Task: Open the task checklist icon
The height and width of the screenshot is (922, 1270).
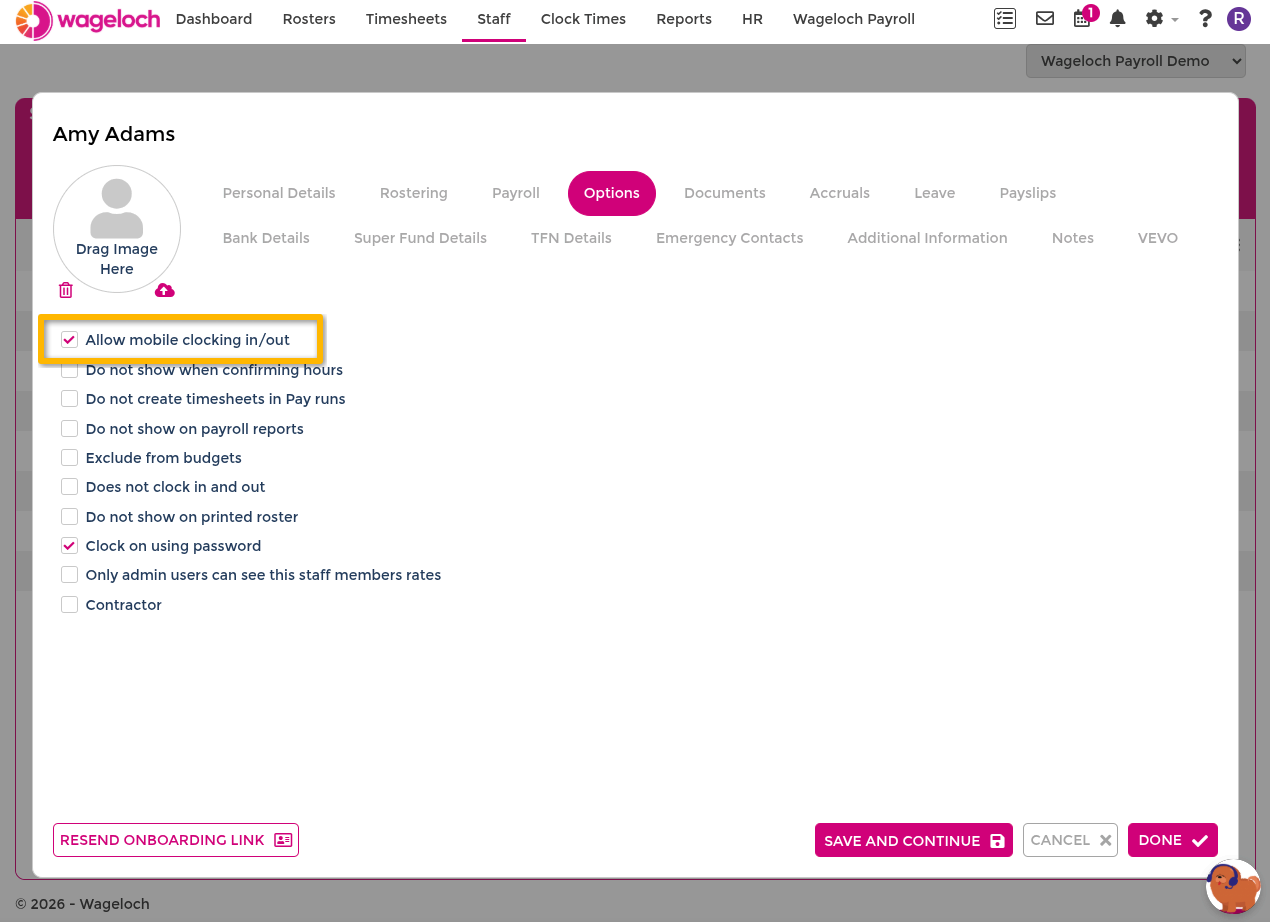Action: (x=1004, y=19)
